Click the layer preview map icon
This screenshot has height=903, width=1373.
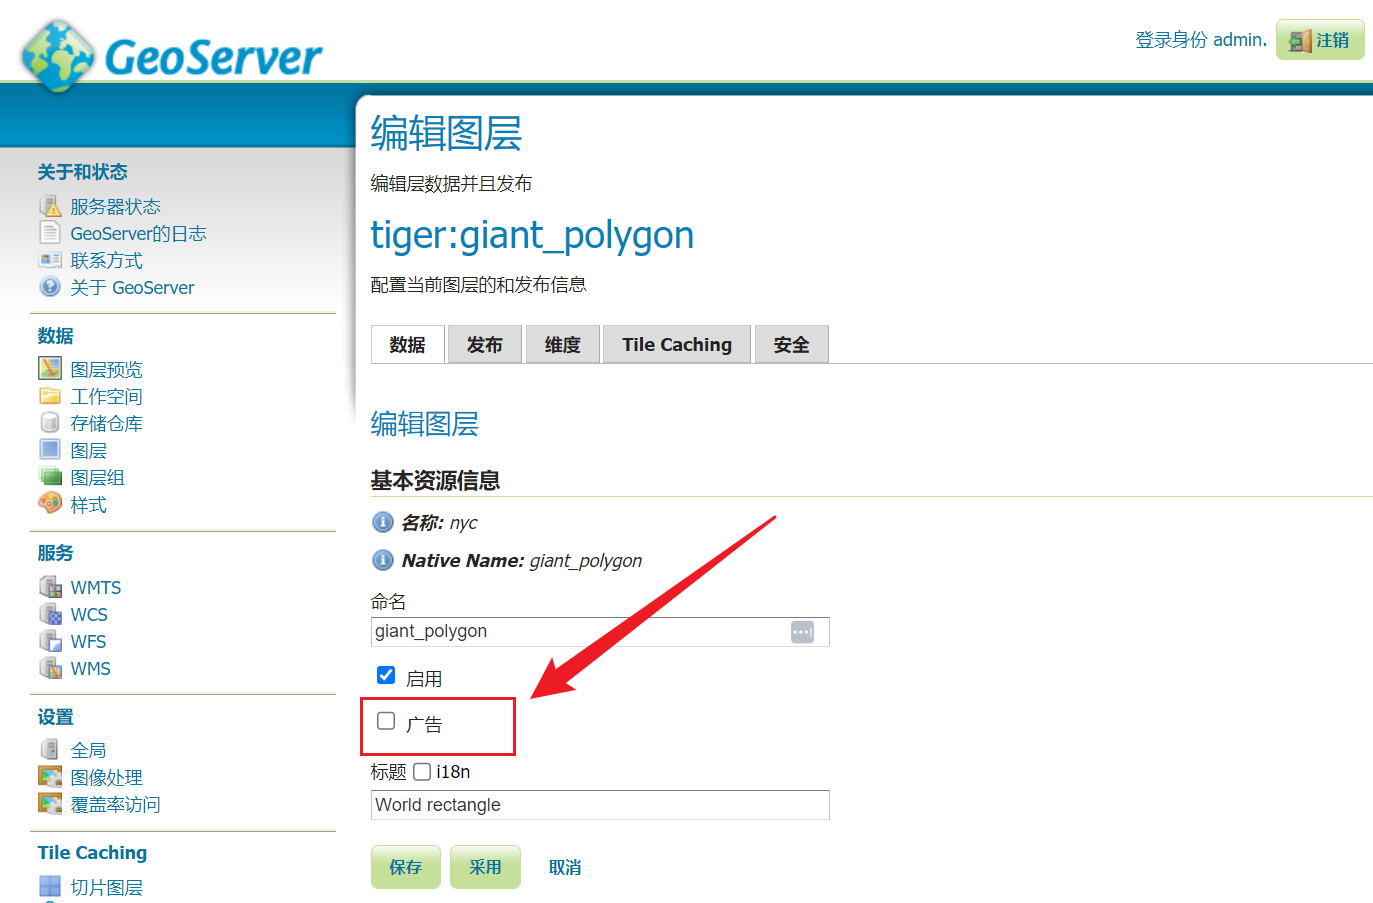pos(50,369)
